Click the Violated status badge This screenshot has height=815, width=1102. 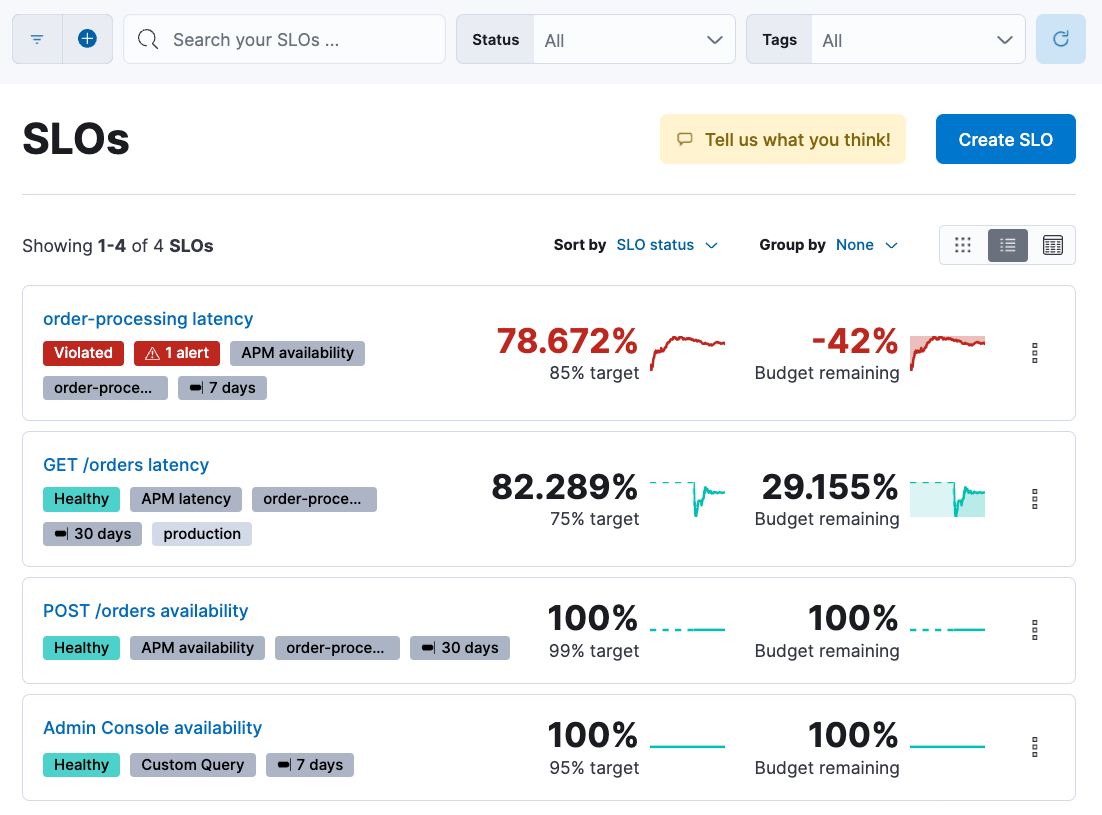[83, 352]
